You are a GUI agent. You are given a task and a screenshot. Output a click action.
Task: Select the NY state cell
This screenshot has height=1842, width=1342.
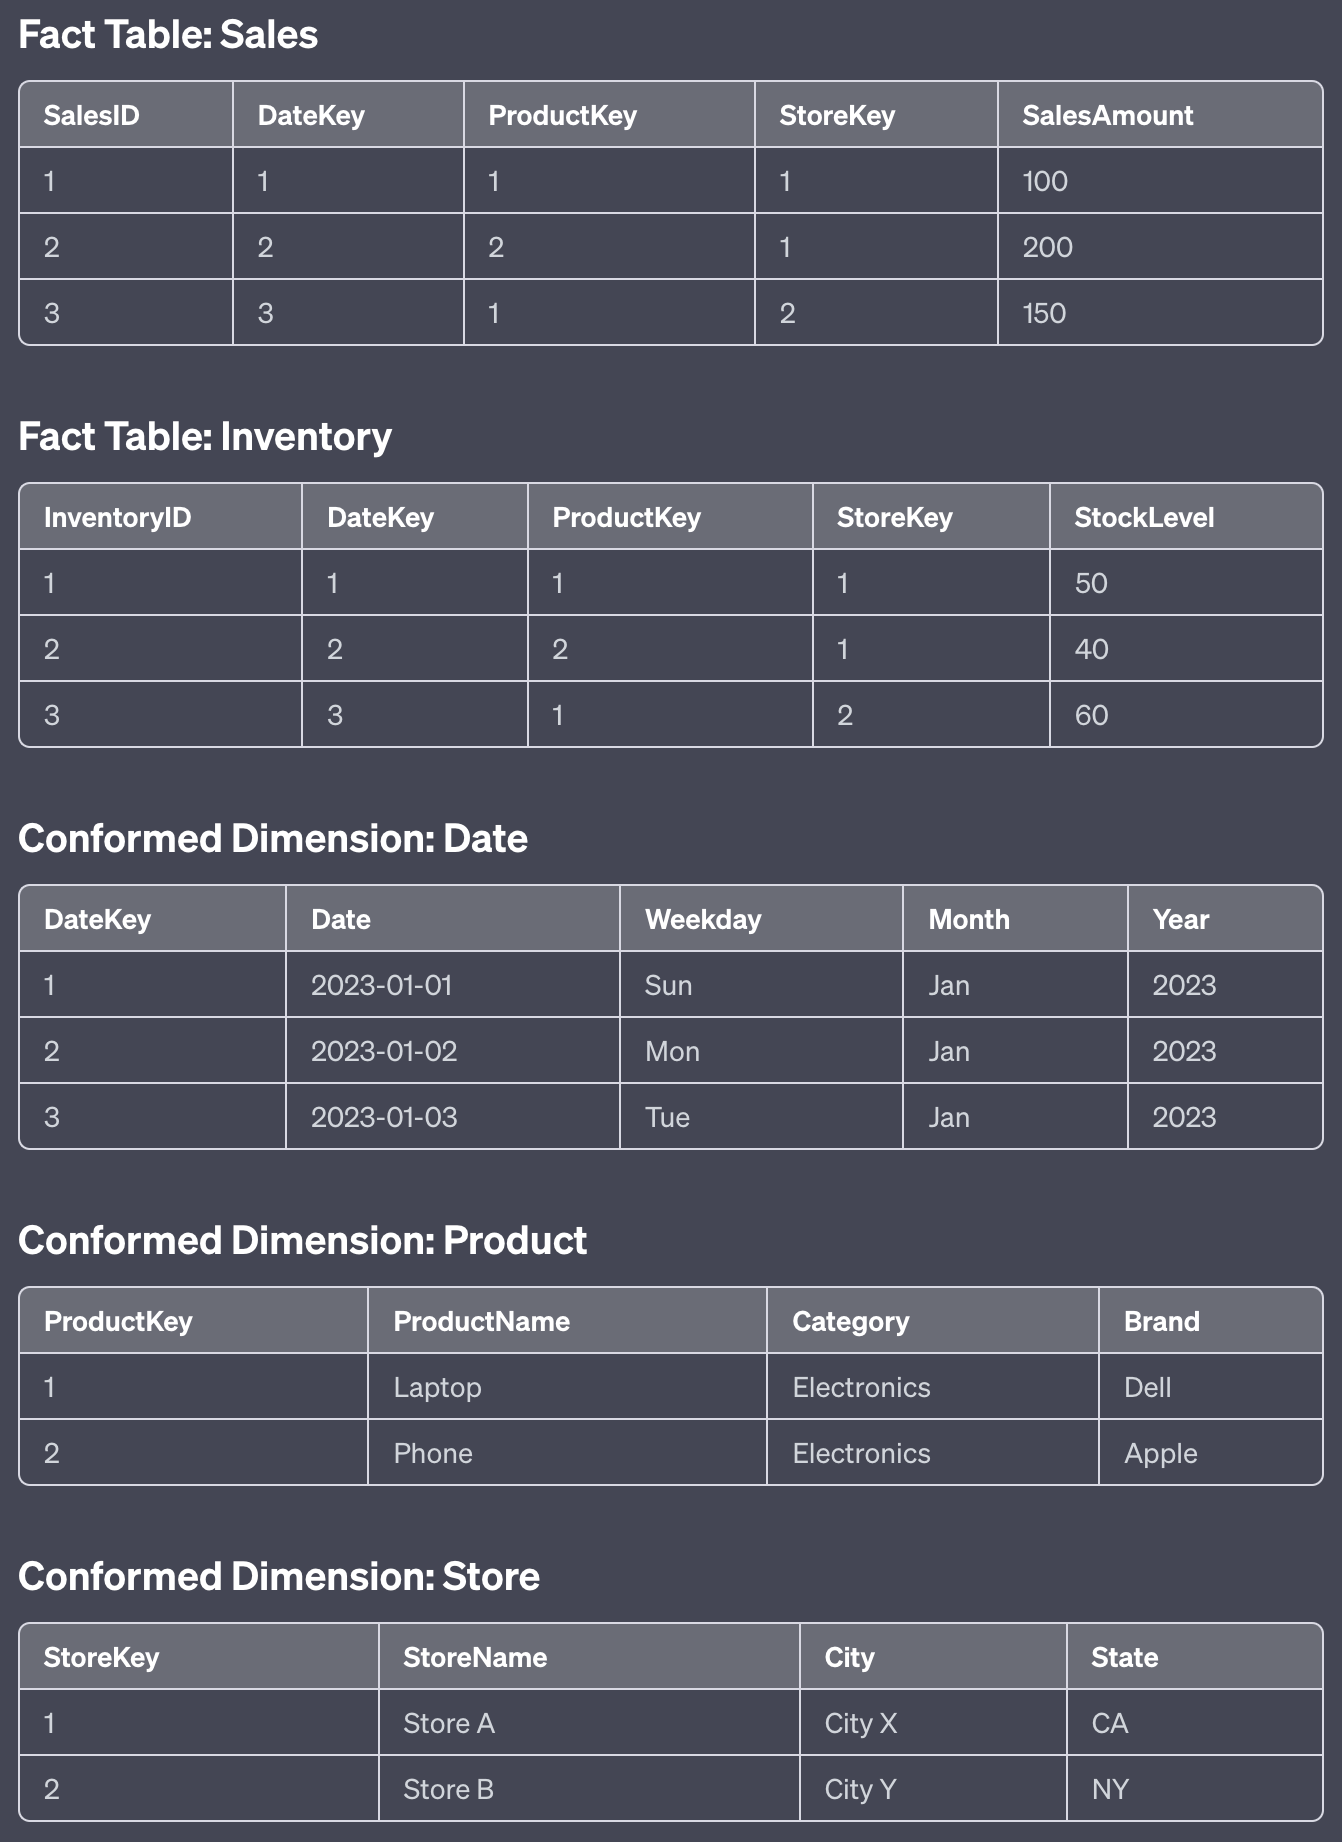click(x=1110, y=1790)
